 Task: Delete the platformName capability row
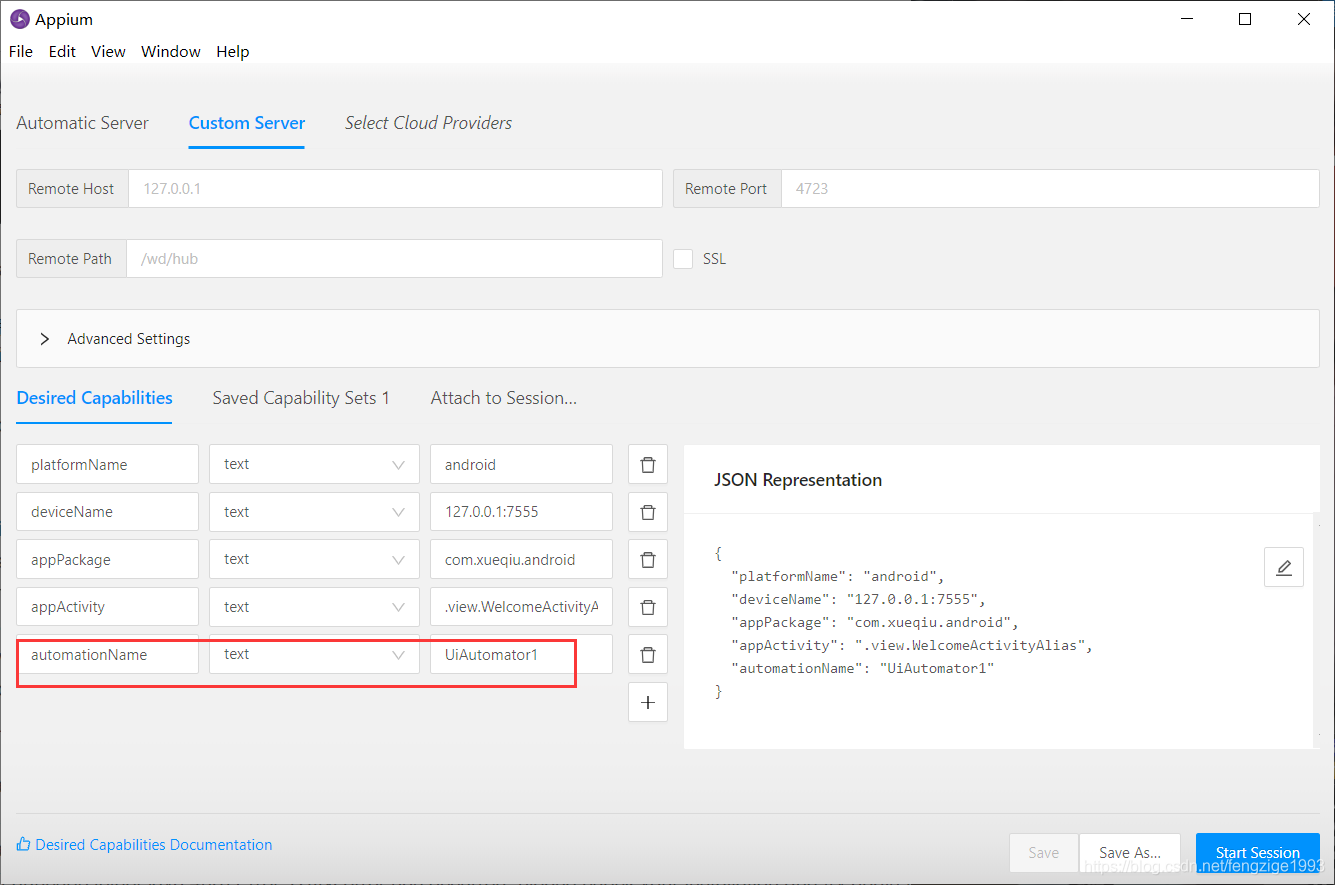[648, 465]
